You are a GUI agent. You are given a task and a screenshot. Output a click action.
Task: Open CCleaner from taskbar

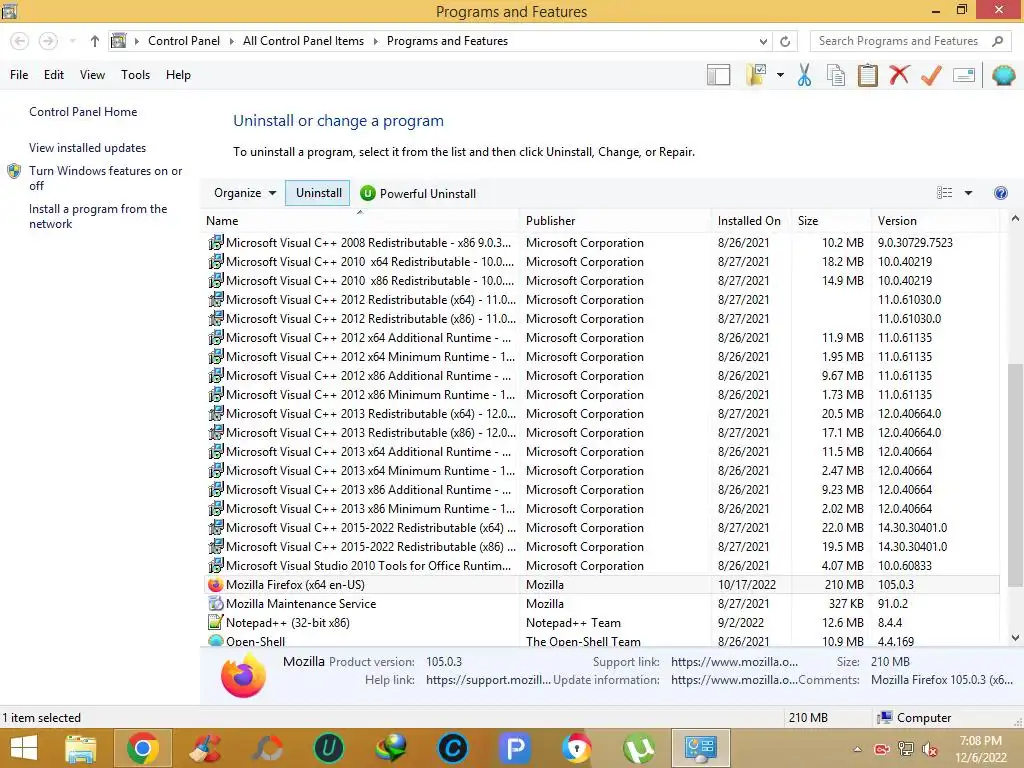205,748
